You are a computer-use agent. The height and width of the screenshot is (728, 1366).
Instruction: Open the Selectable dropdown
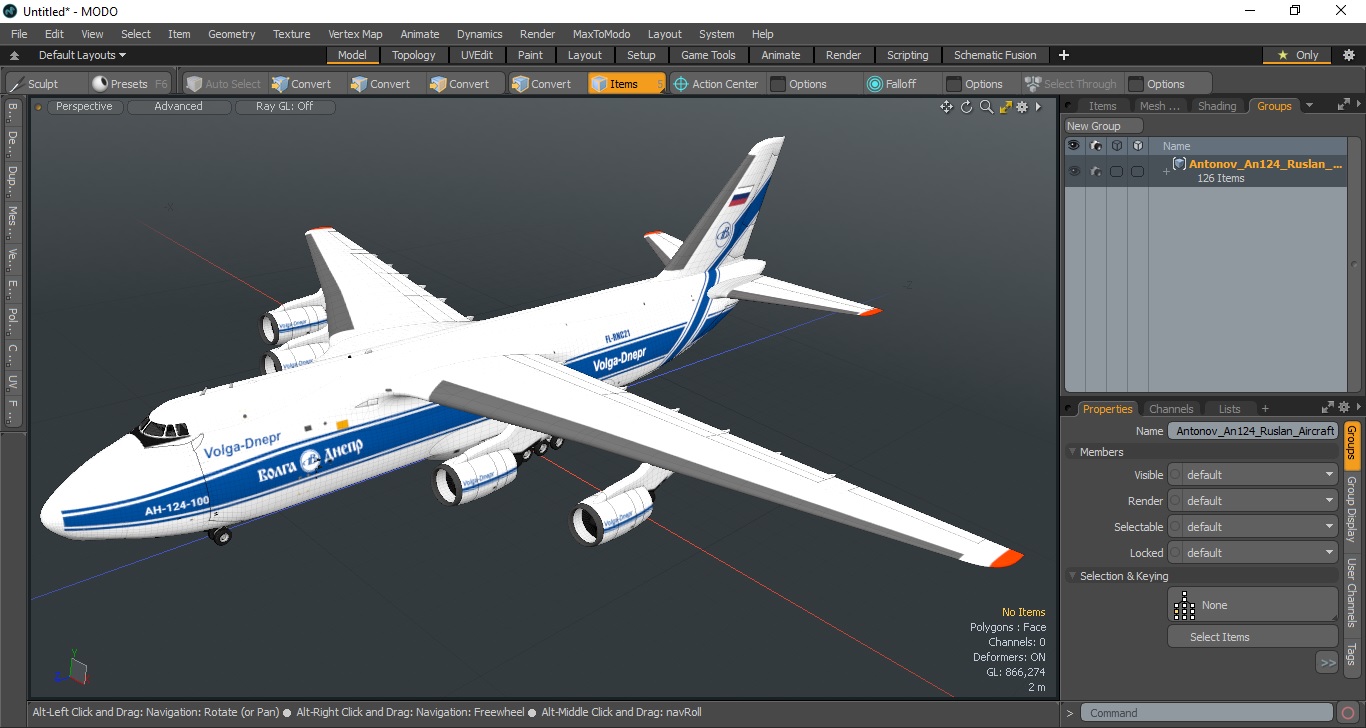1253,527
